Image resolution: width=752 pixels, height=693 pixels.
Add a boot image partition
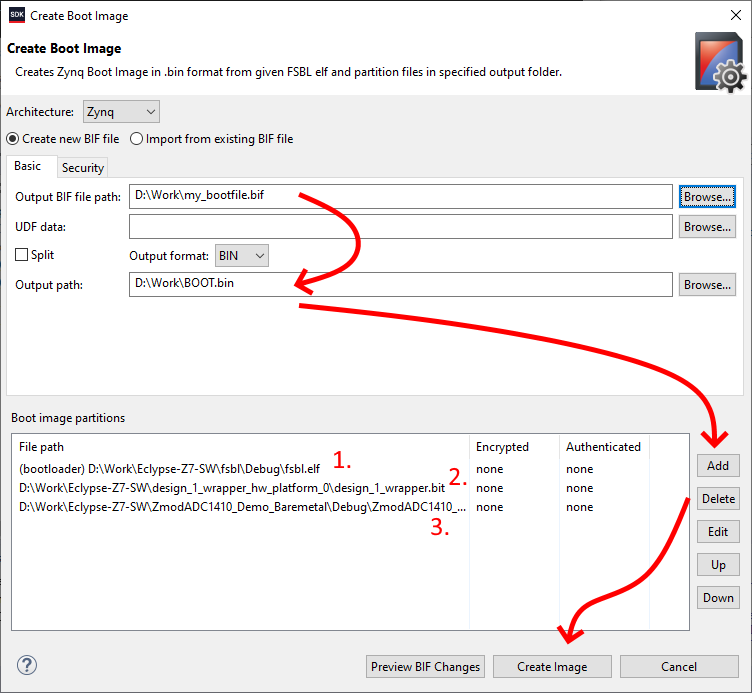tap(718, 466)
